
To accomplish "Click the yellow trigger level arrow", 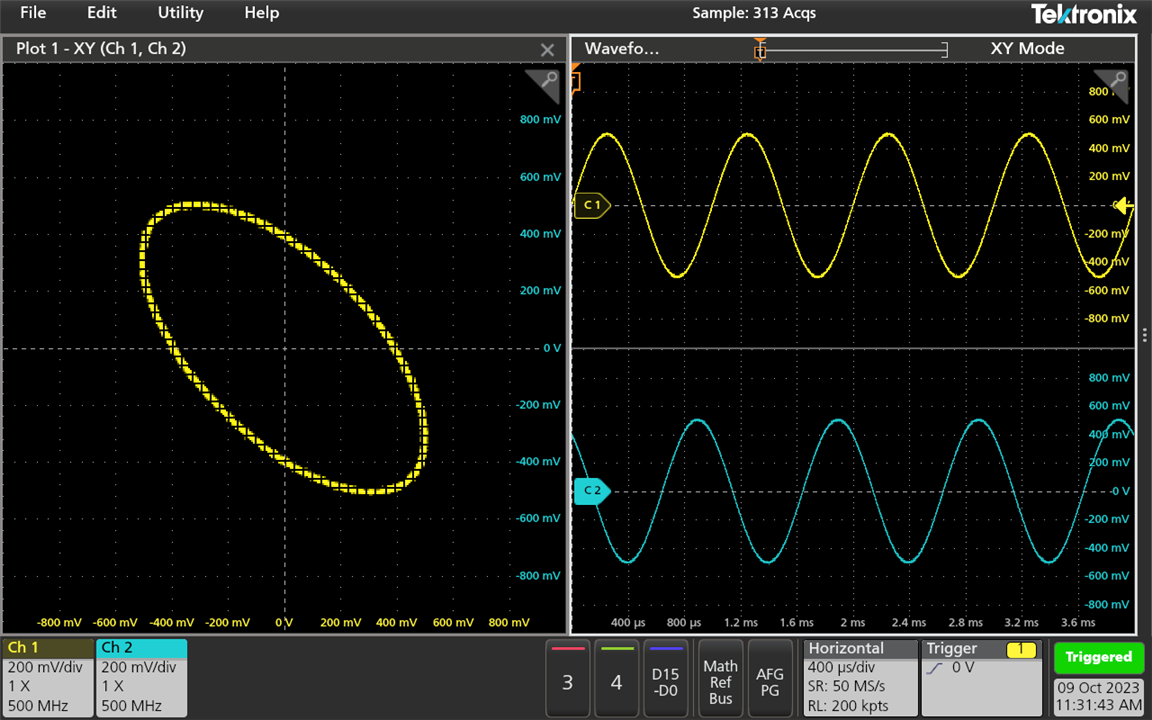I will (1123, 206).
